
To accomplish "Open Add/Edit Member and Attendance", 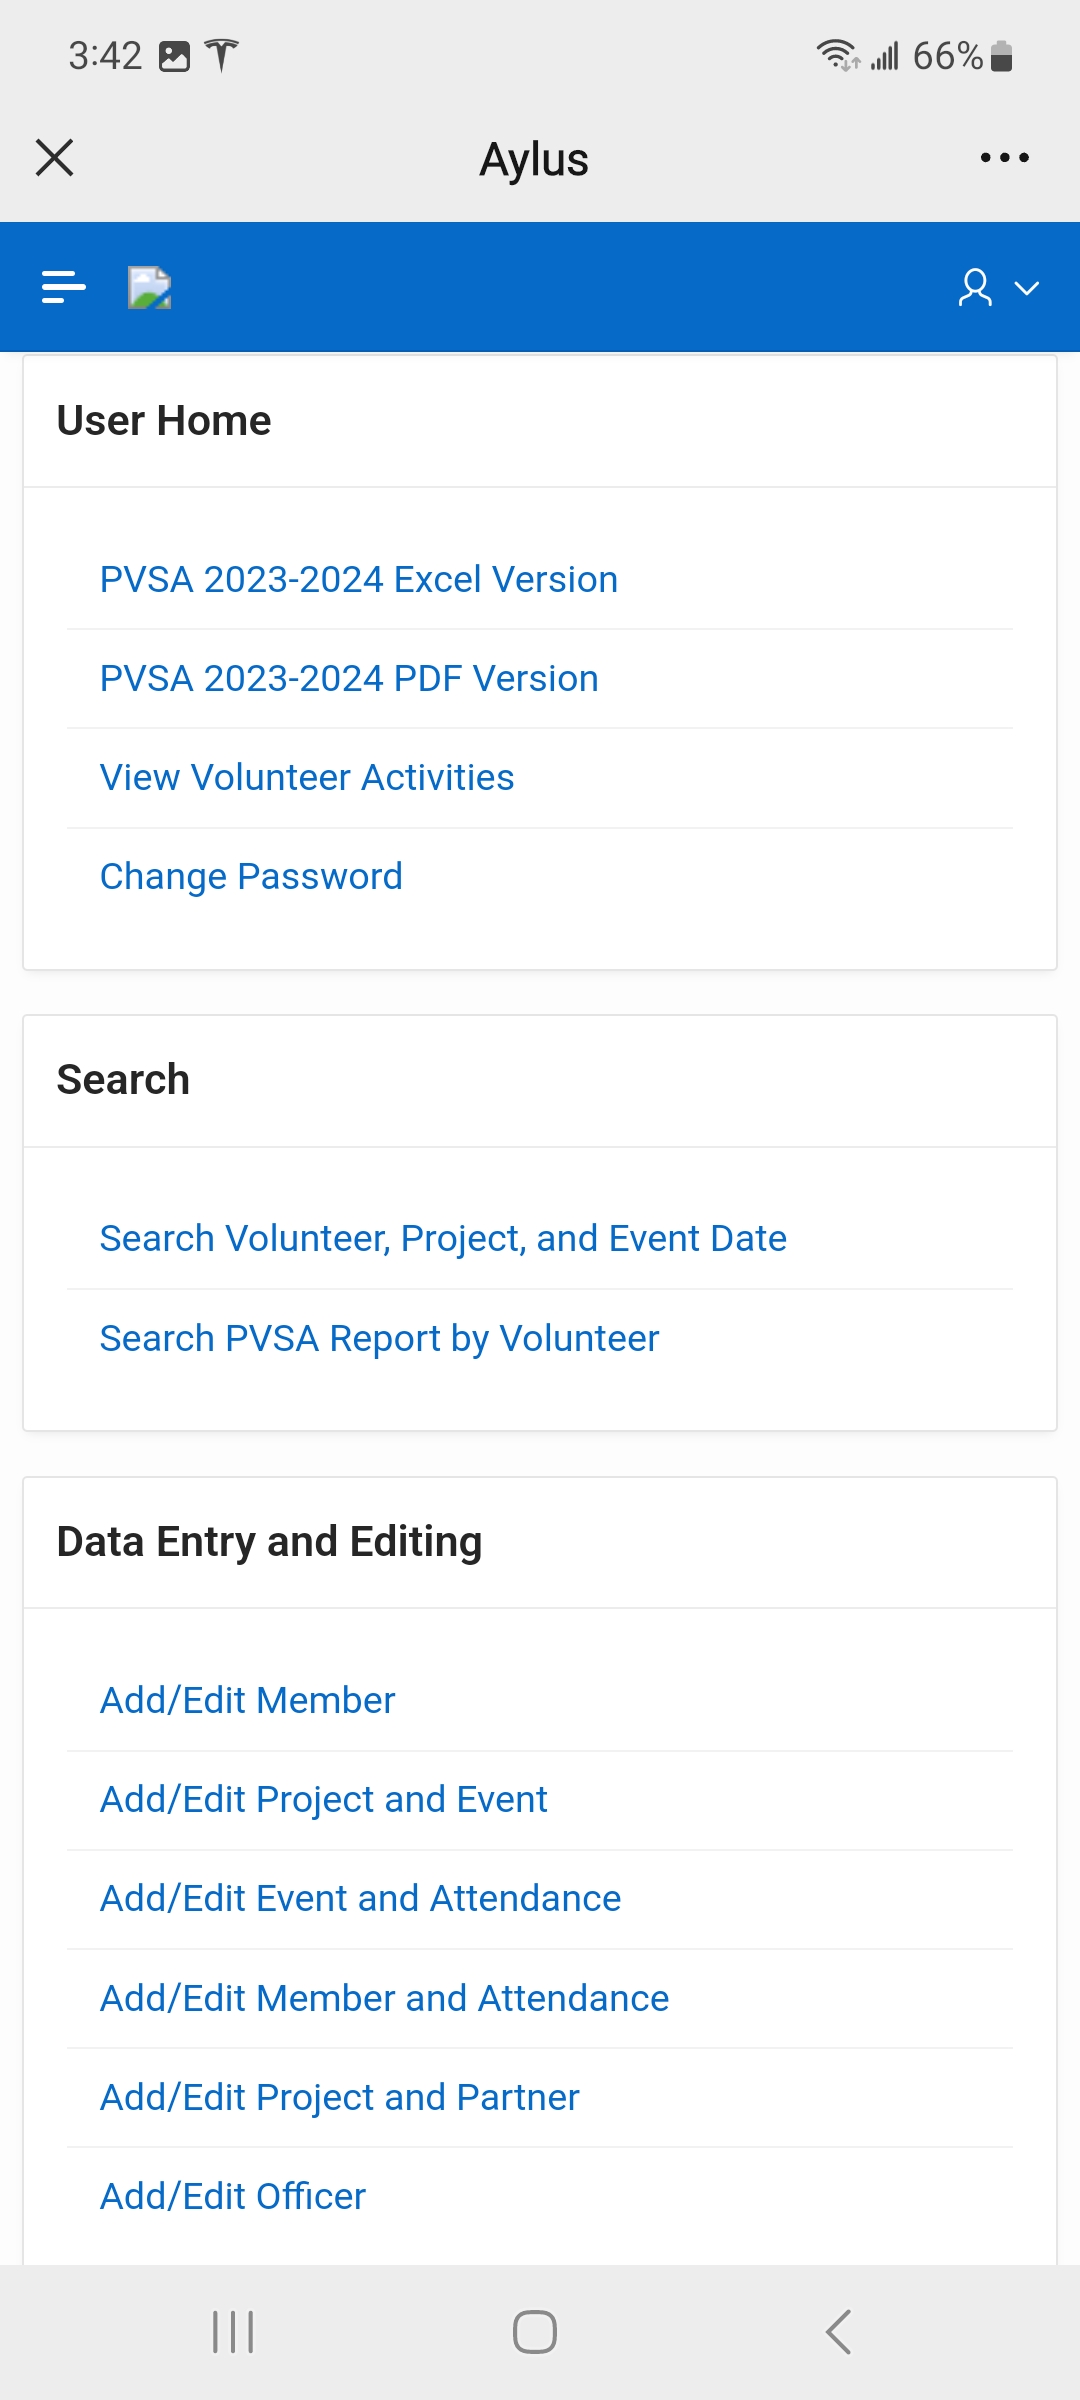I will pos(384,1999).
